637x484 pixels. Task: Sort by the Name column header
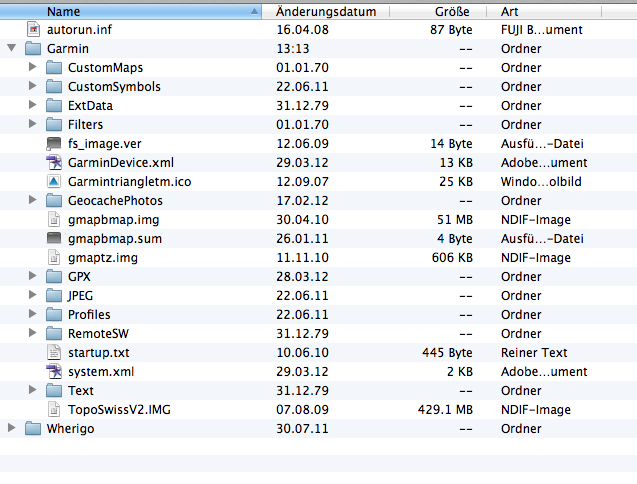[x=130, y=11]
